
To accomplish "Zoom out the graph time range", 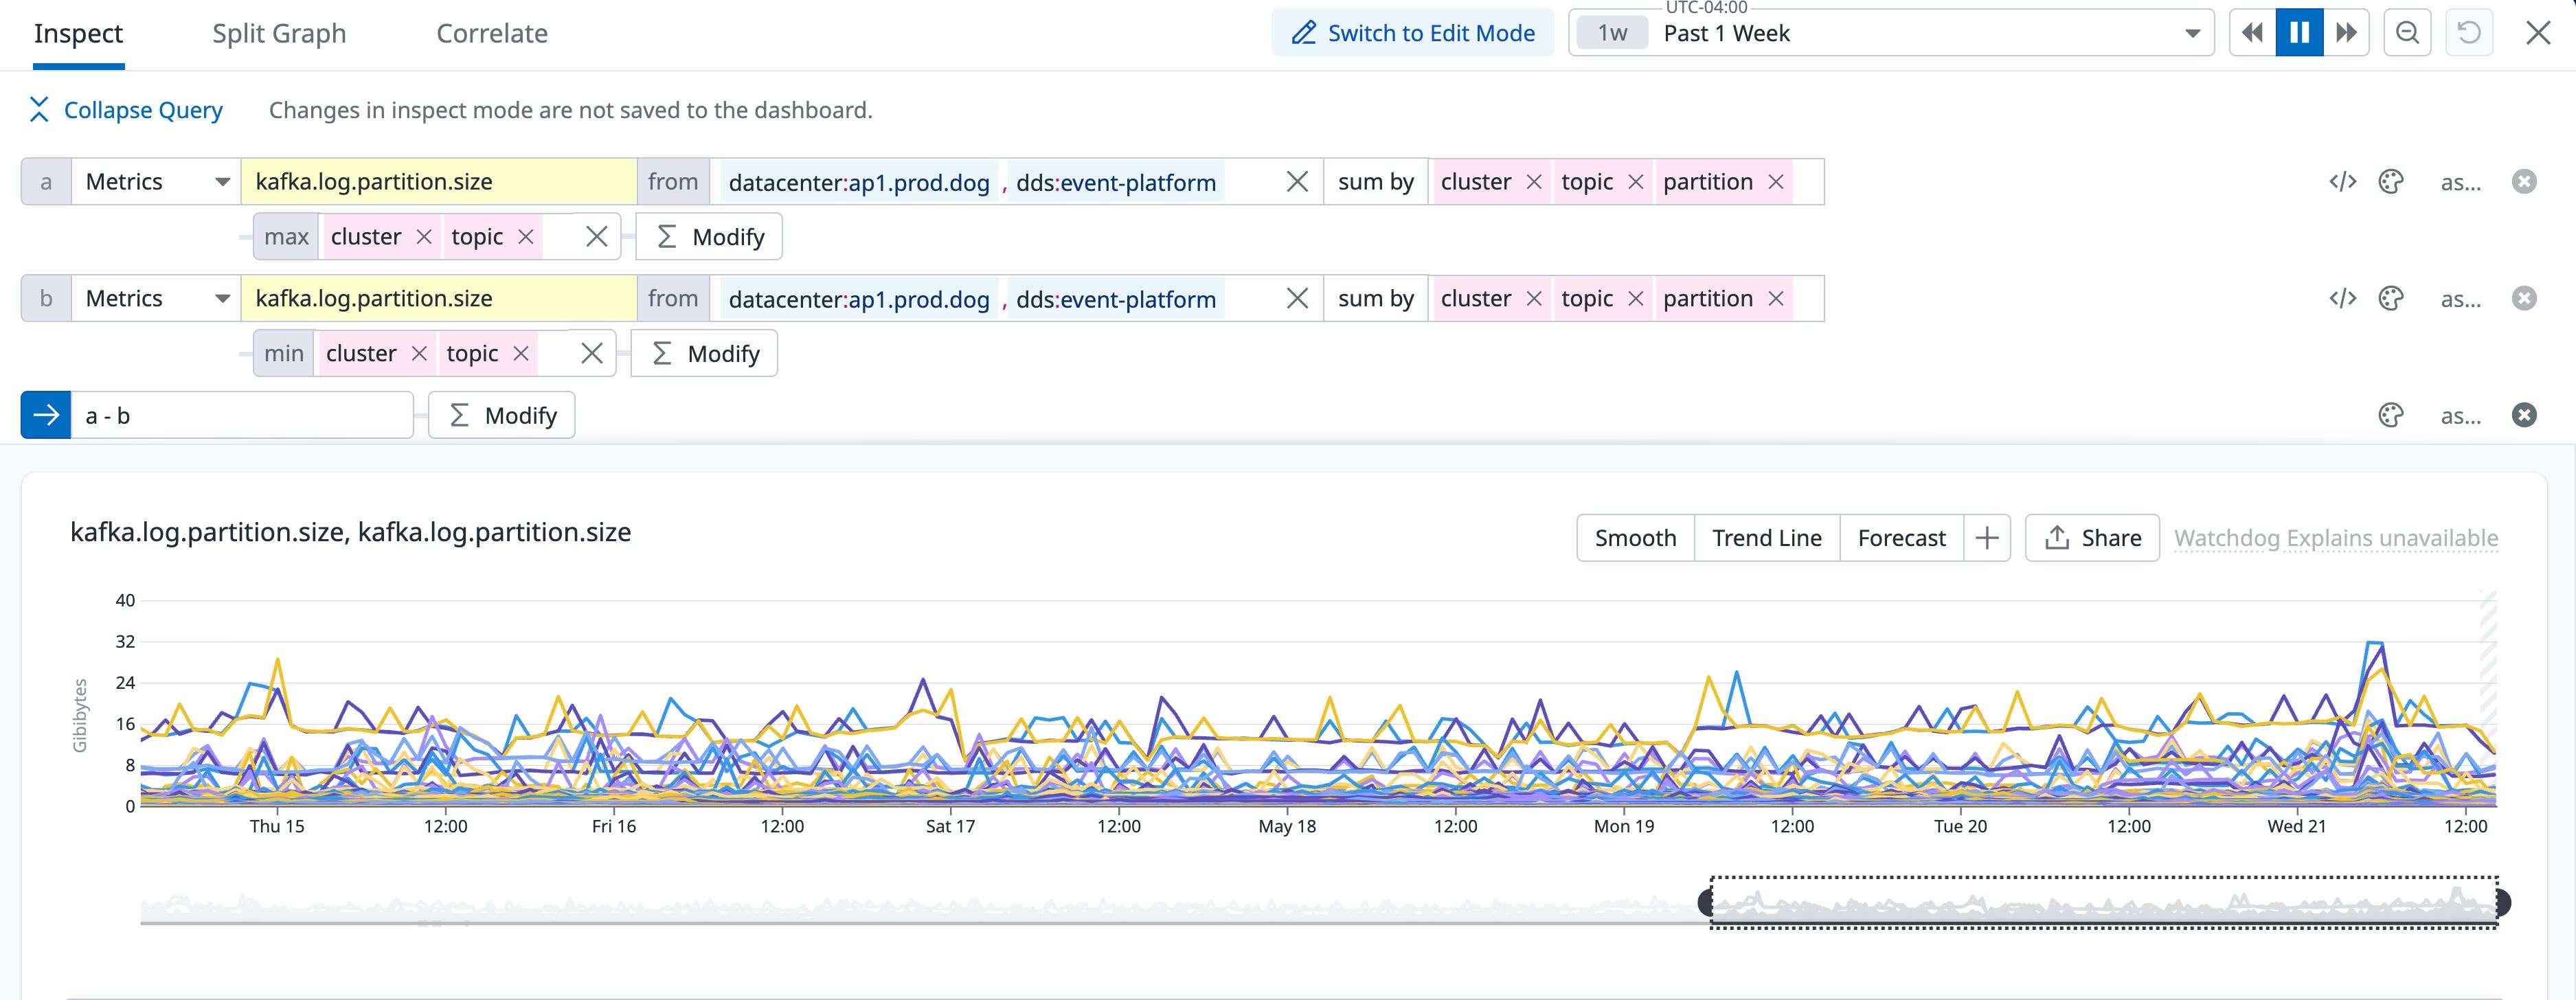I will pyautogui.click(x=2407, y=32).
